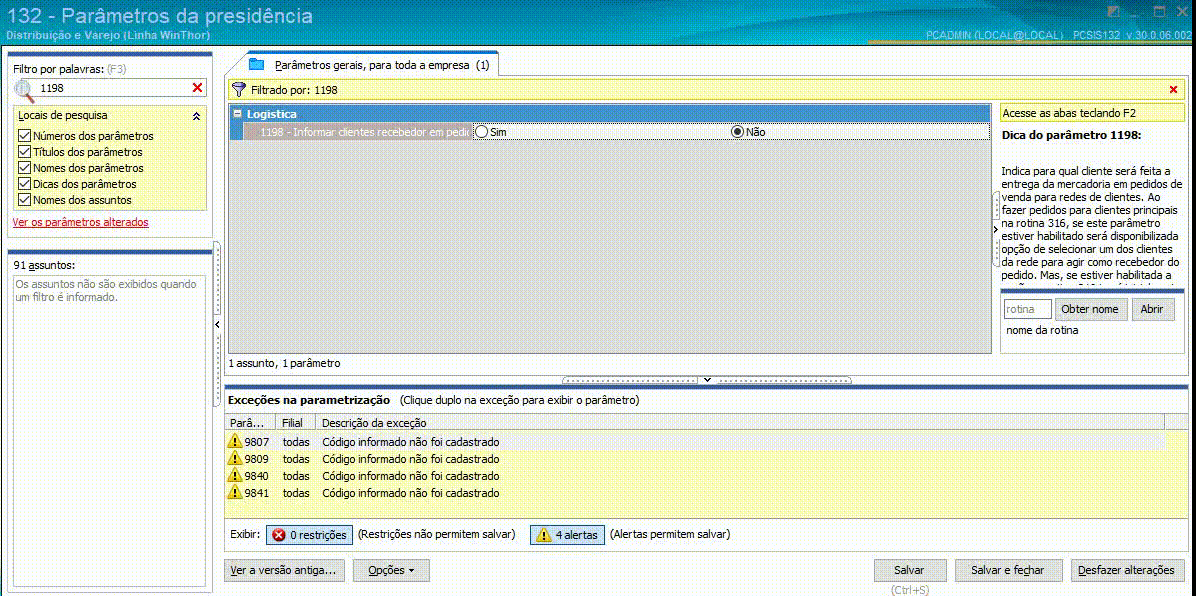The image size is (1196, 596).
Task: Expand the tip panel splitter arrow
Action: [x=995, y=229]
